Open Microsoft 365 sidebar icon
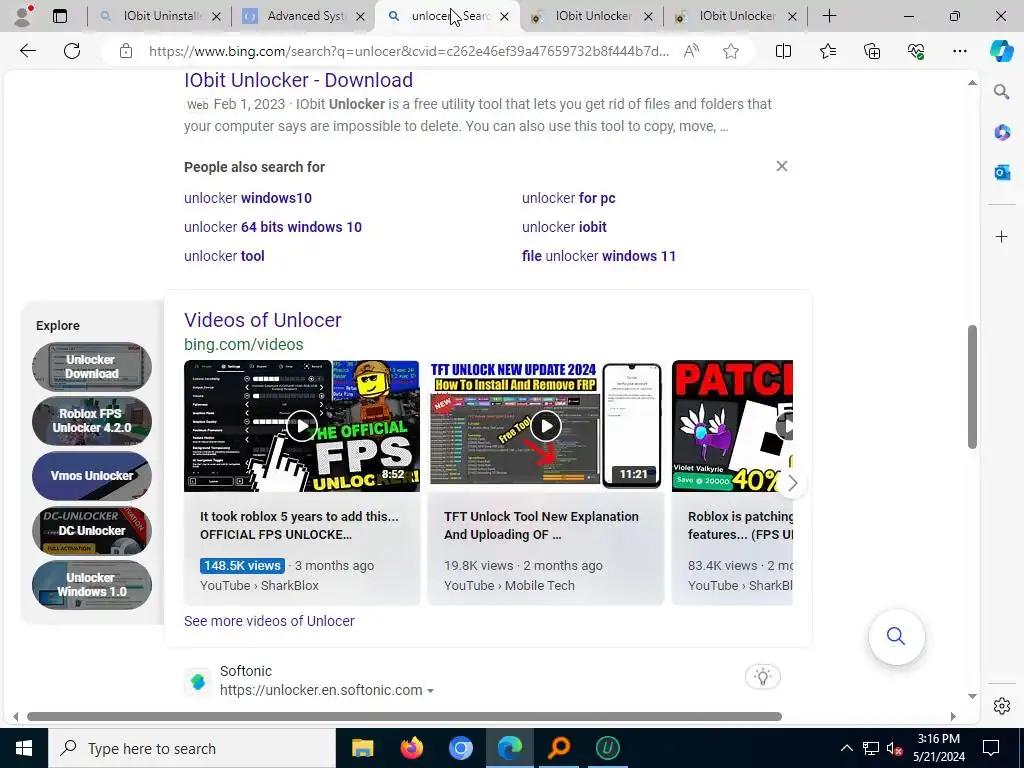 tap(1002, 133)
